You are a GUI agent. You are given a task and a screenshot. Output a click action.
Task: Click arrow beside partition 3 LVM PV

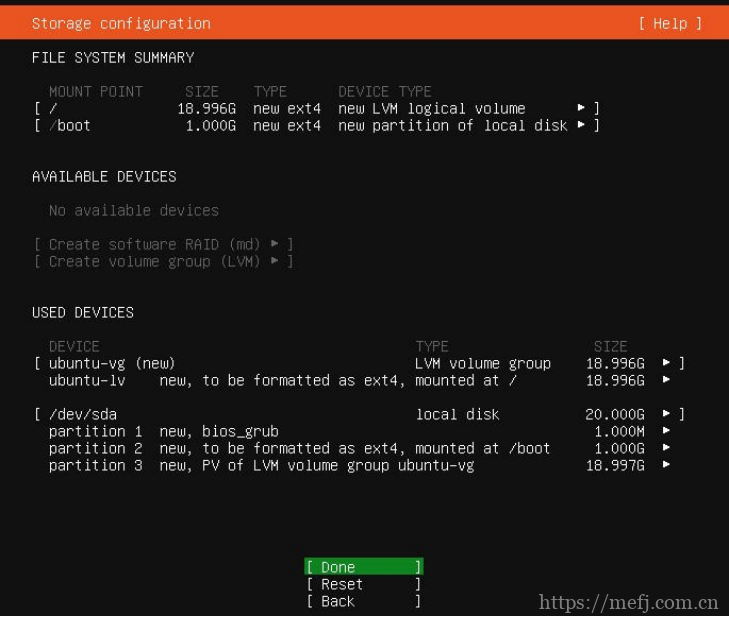tap(667, 465)
